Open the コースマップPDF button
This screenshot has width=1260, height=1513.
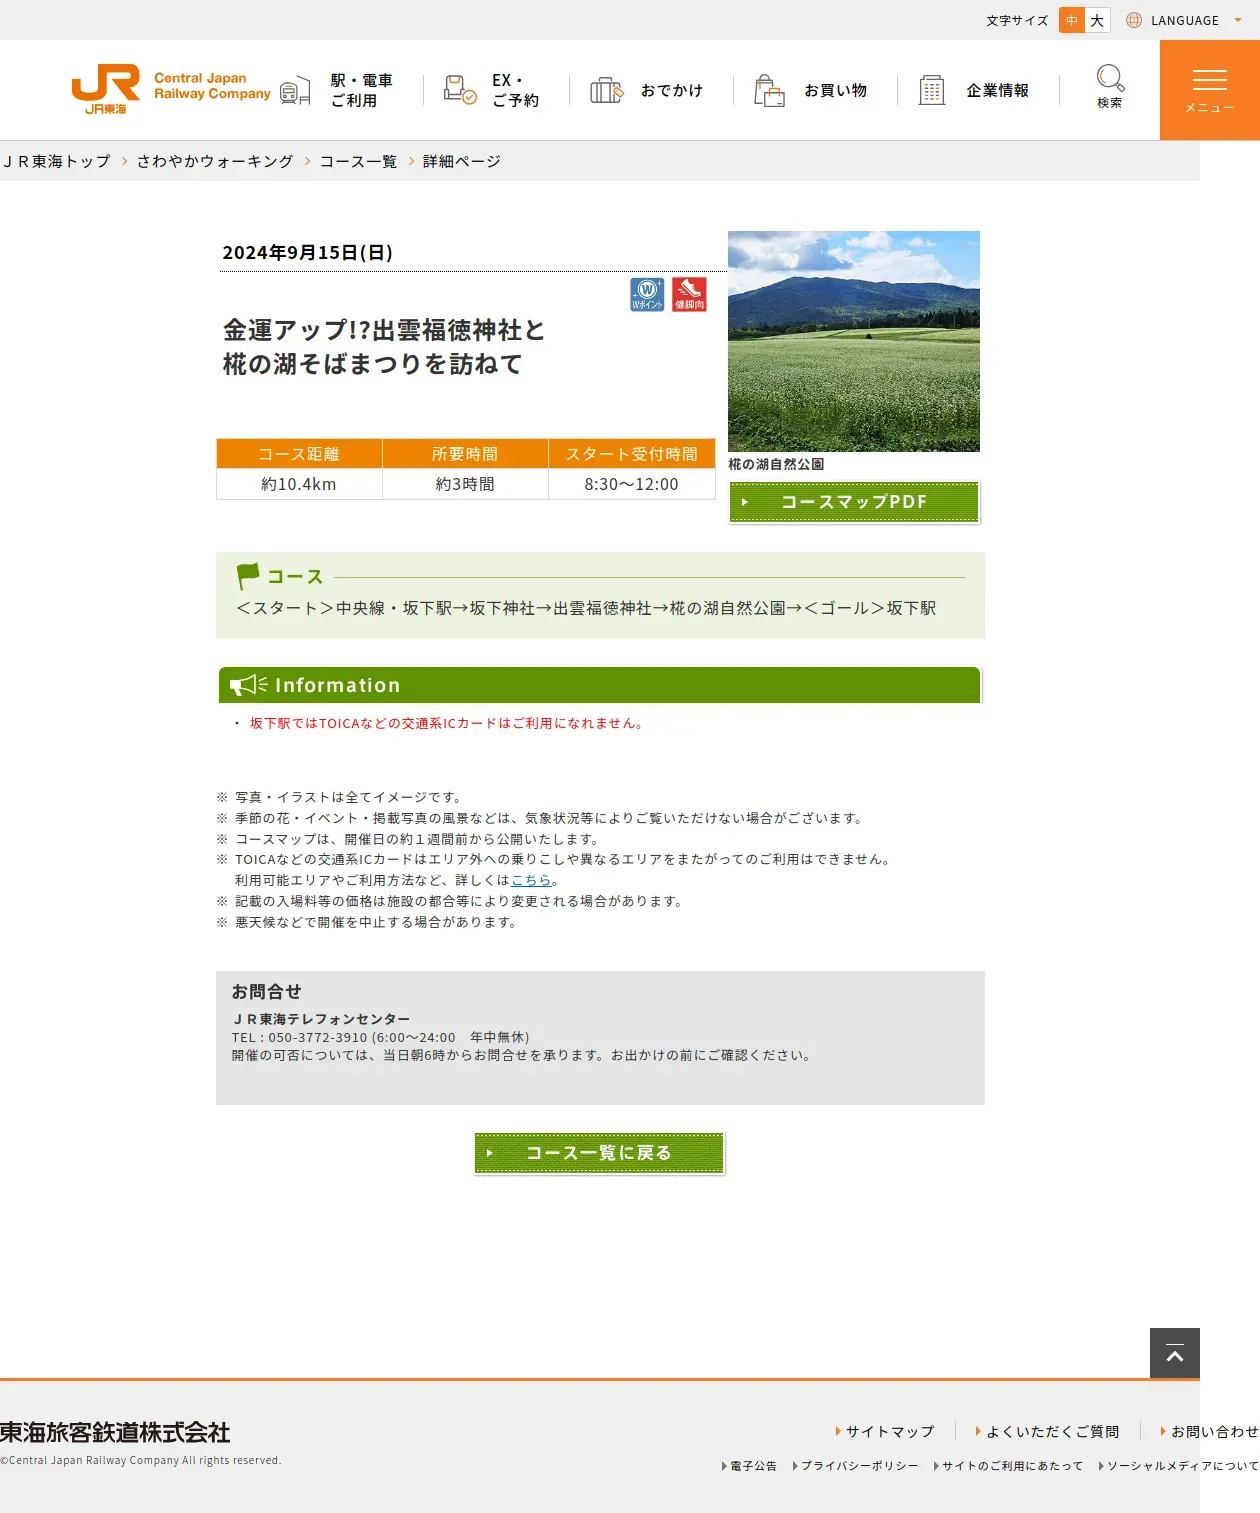click(x=854, y=502)
